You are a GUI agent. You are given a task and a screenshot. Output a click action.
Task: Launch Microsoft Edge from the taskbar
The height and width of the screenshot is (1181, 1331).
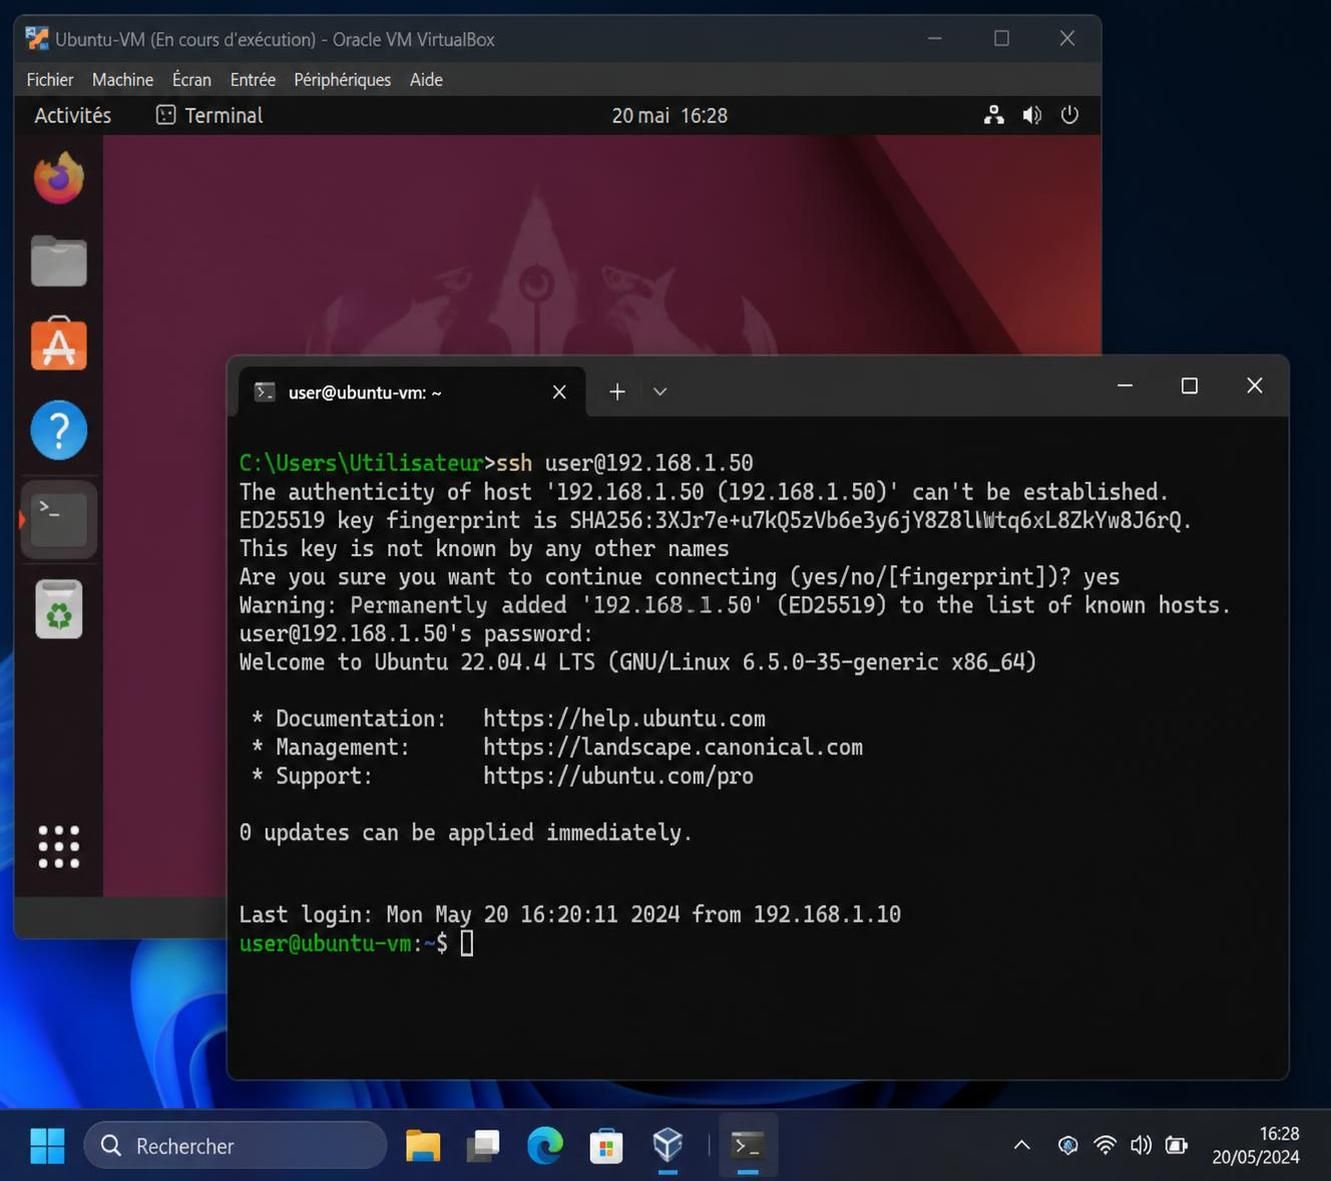pos(545,1146)
